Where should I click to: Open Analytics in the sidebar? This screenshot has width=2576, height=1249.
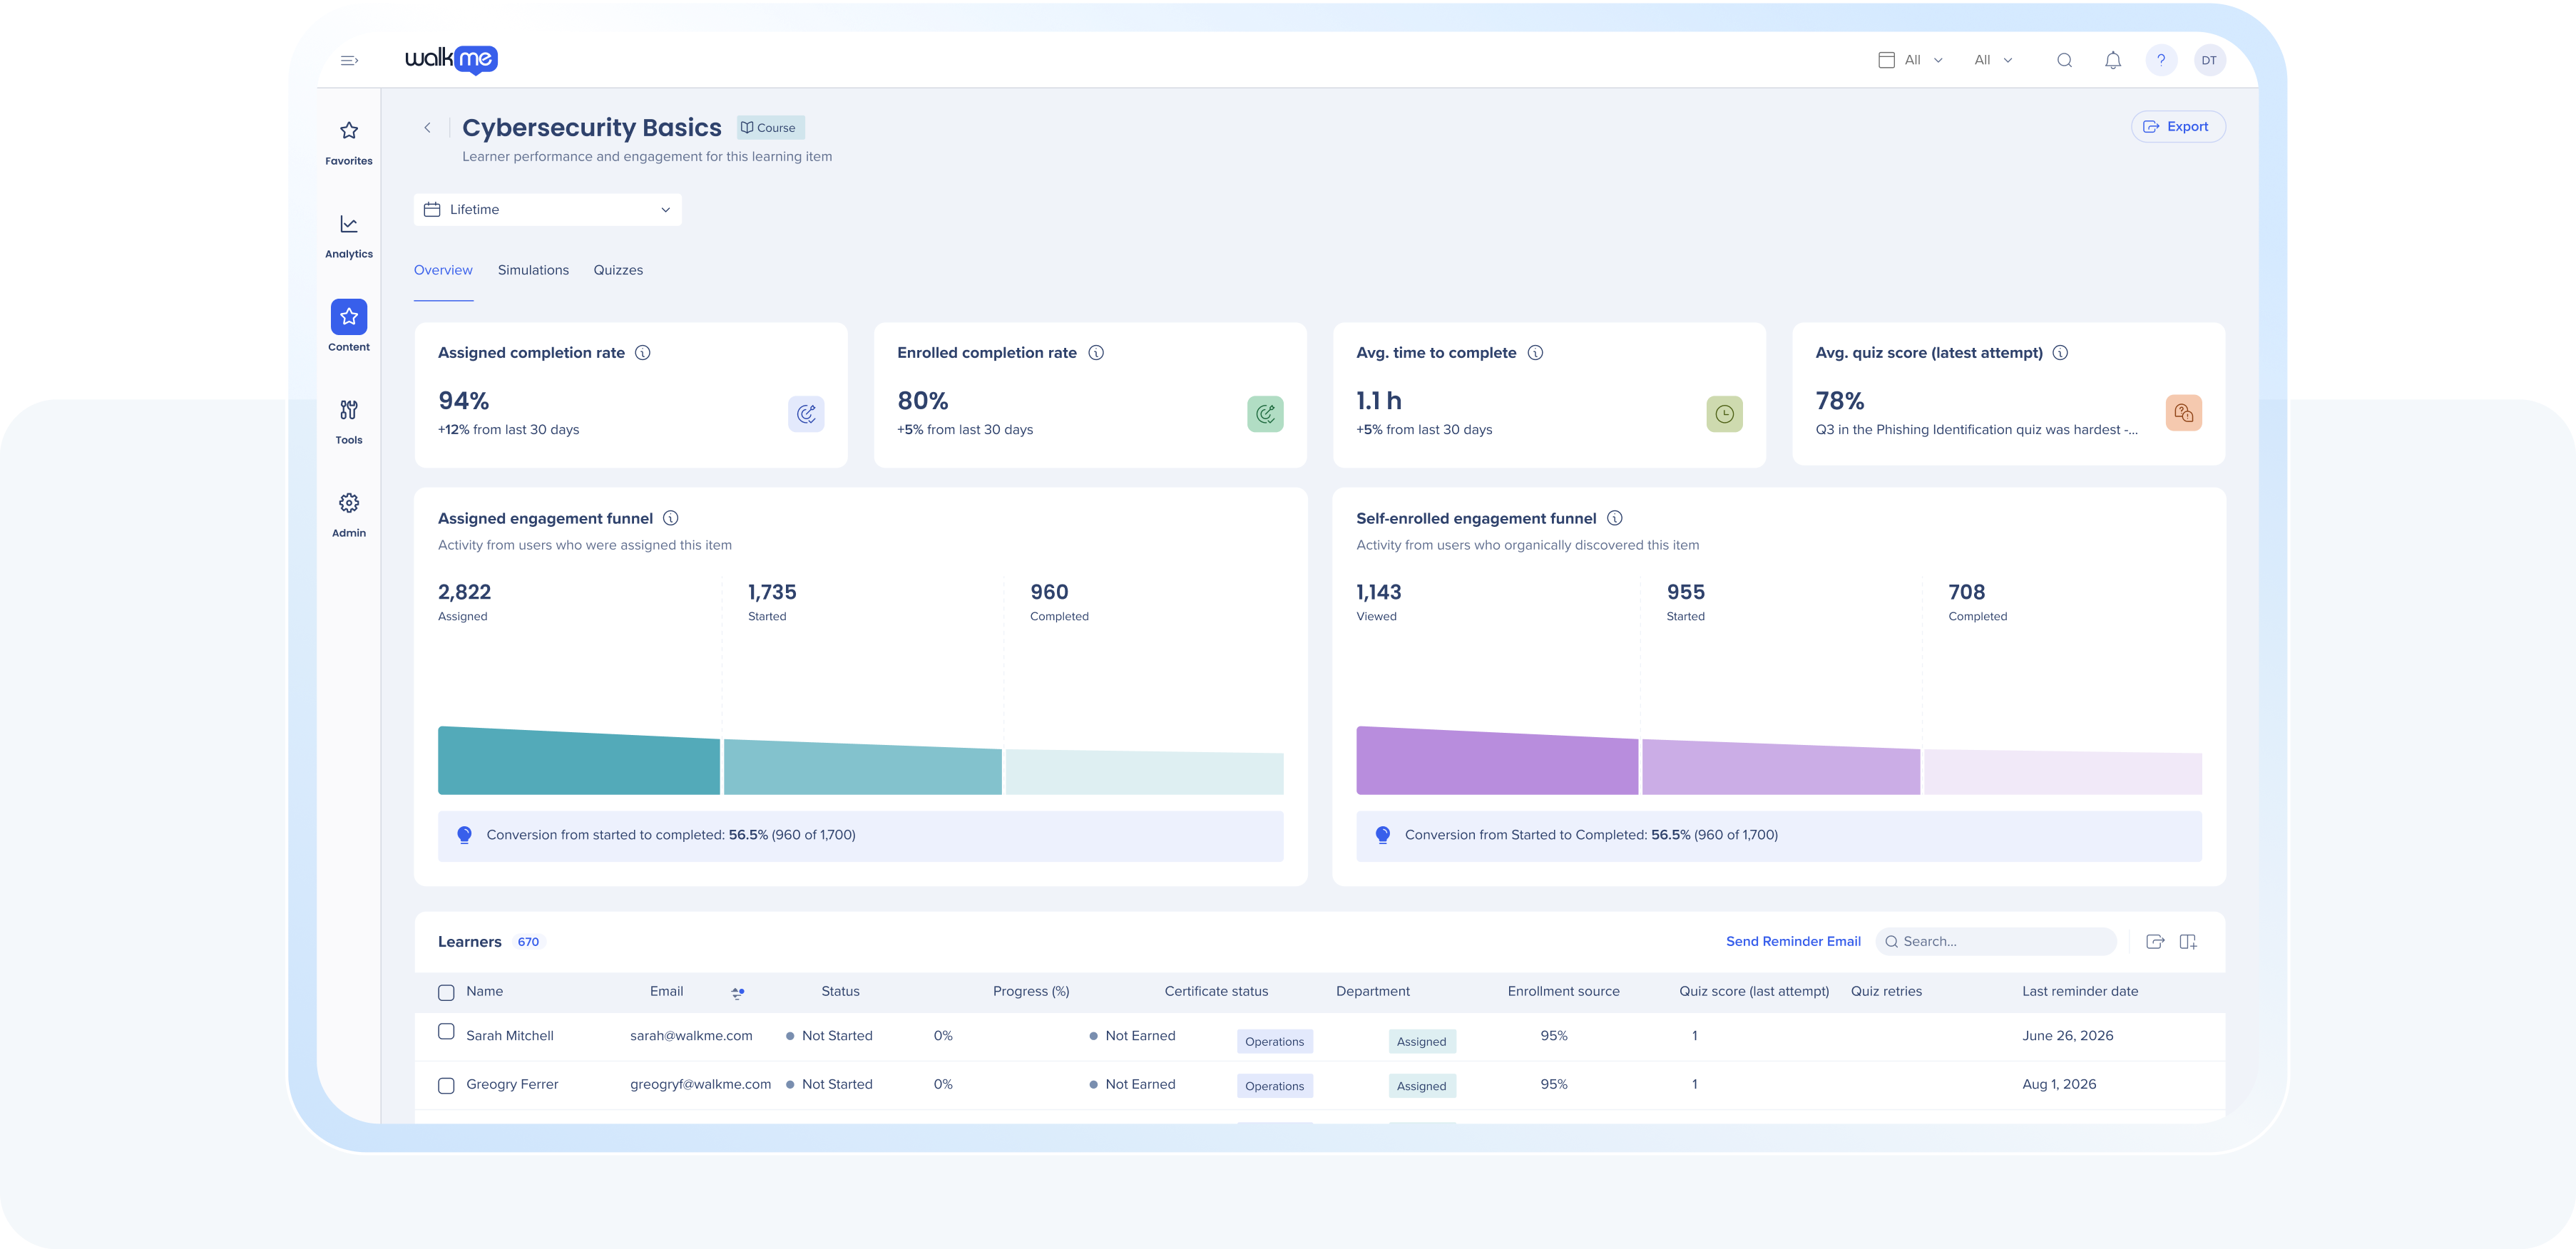point(348,236)
